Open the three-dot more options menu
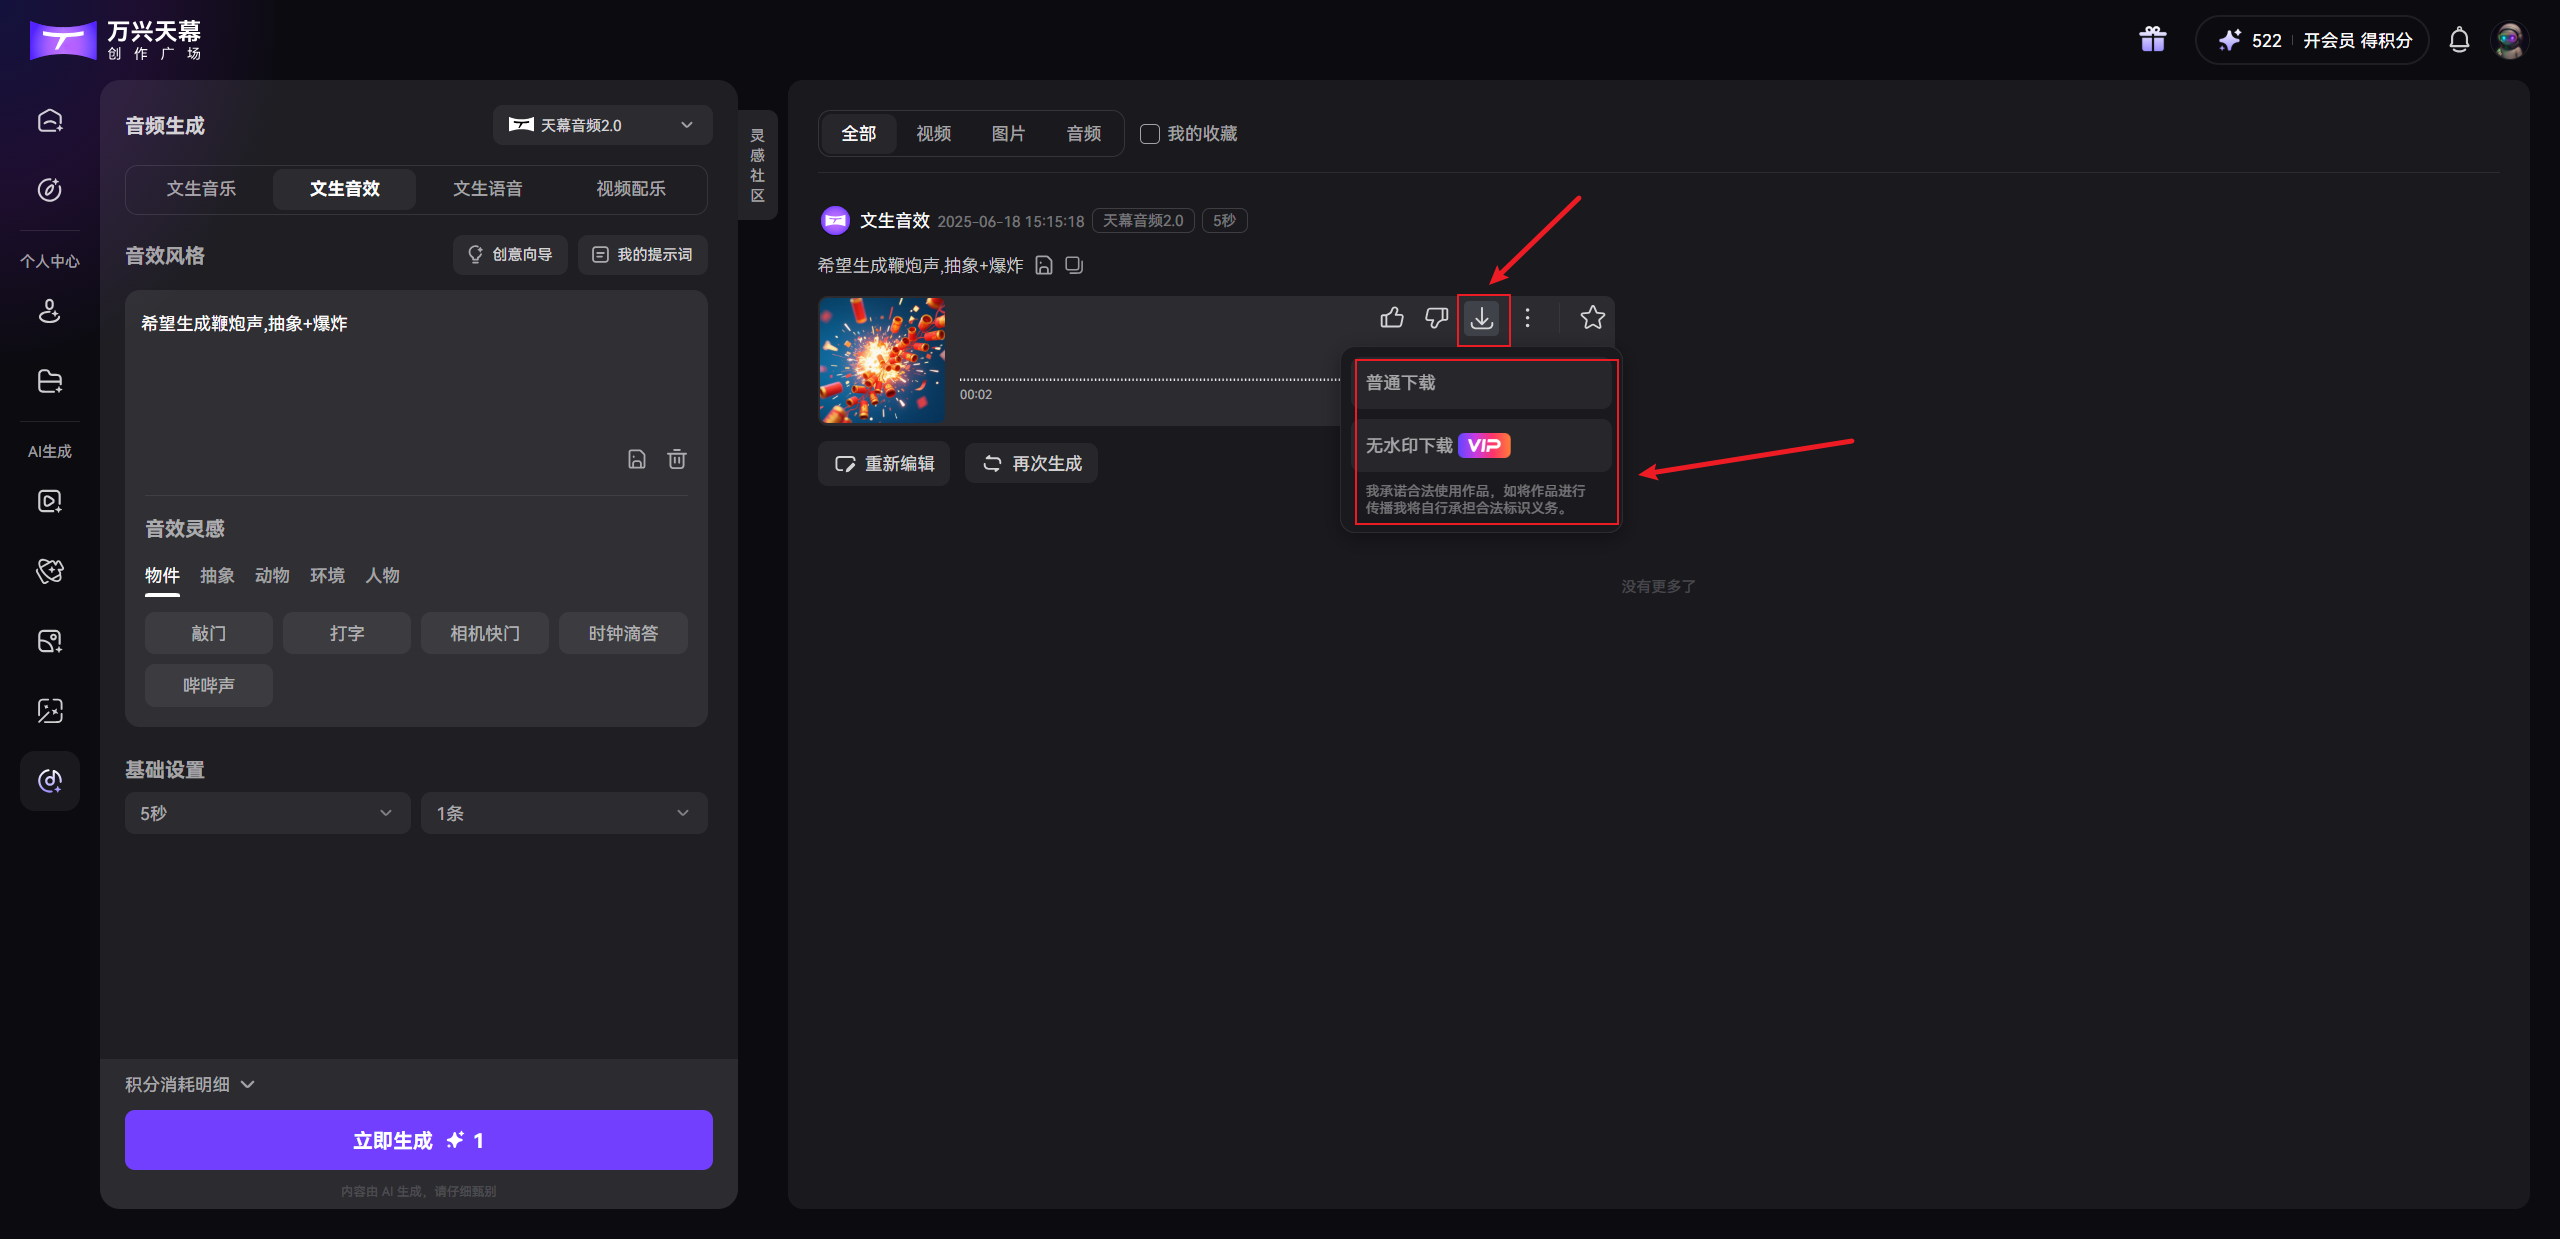Viewport: 2560px width, 1239px height. pos(1527,318)
